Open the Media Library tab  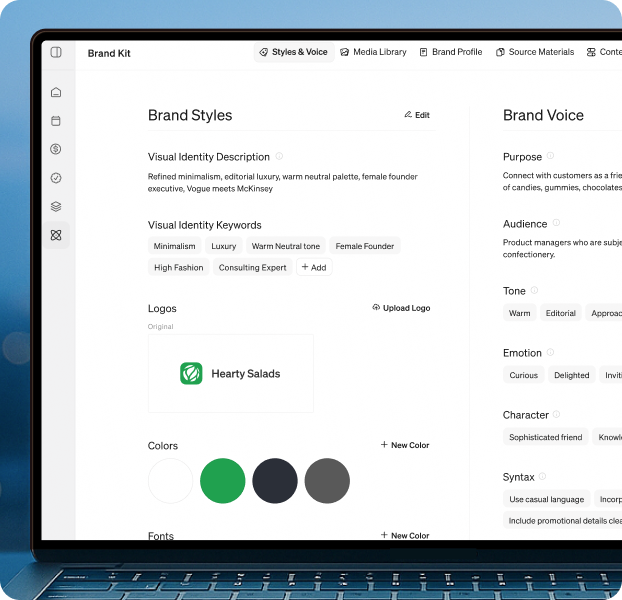[x=374, y=52]
